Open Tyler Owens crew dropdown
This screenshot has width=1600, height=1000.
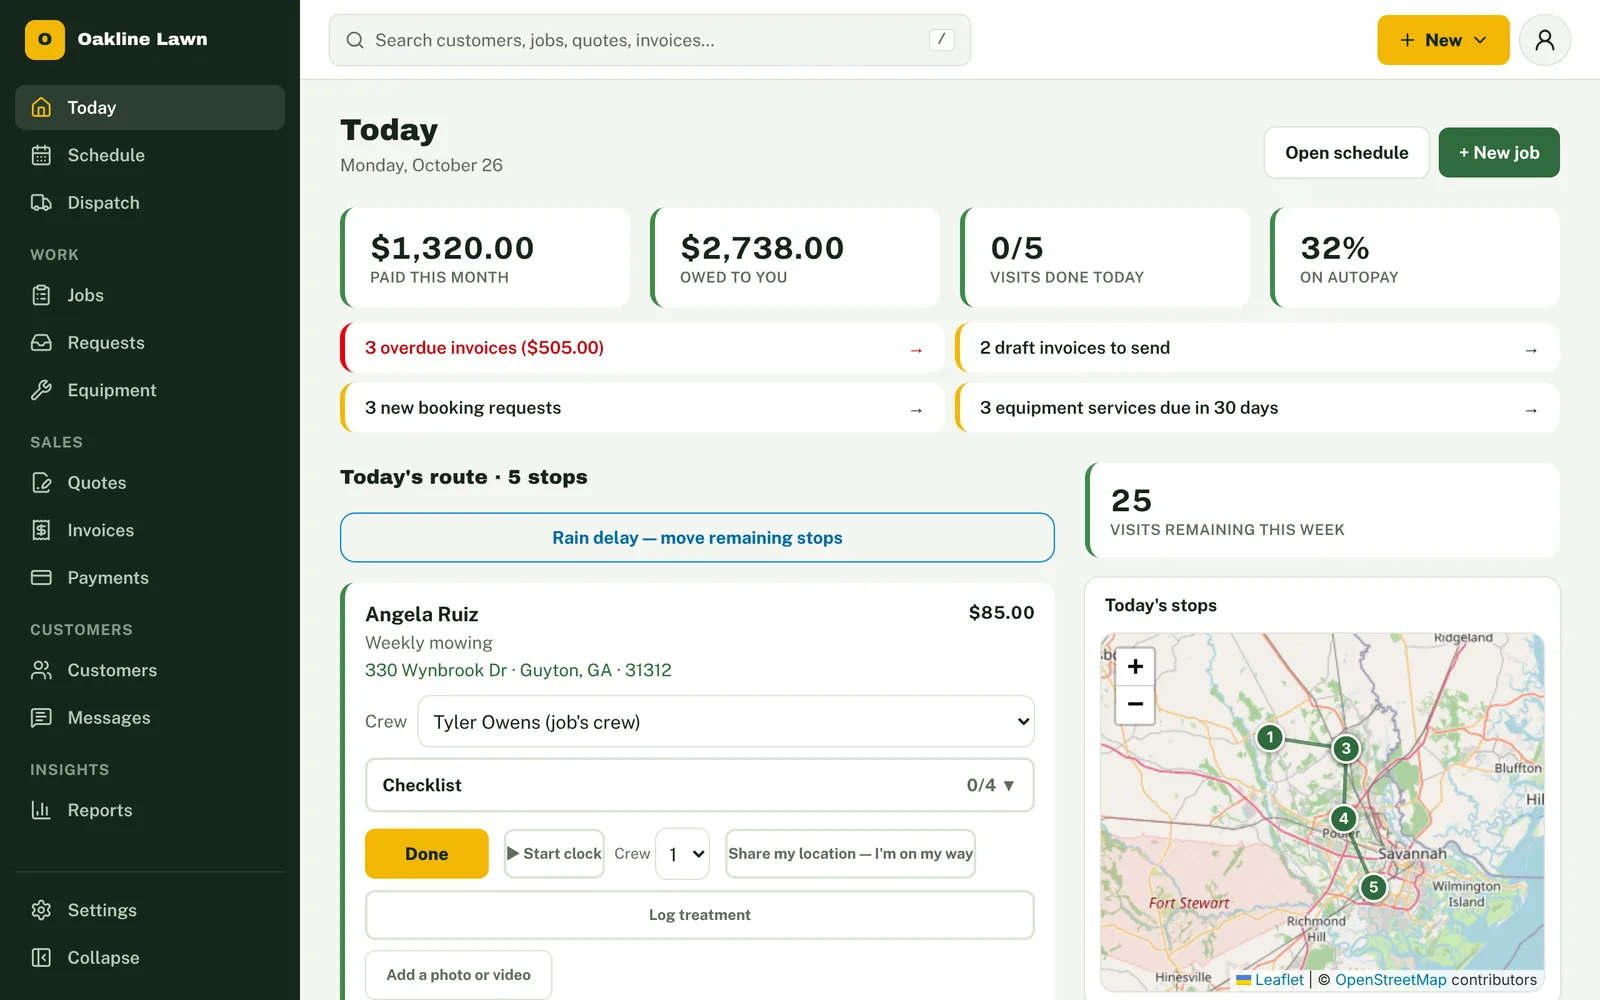click(x=726, y=722)
